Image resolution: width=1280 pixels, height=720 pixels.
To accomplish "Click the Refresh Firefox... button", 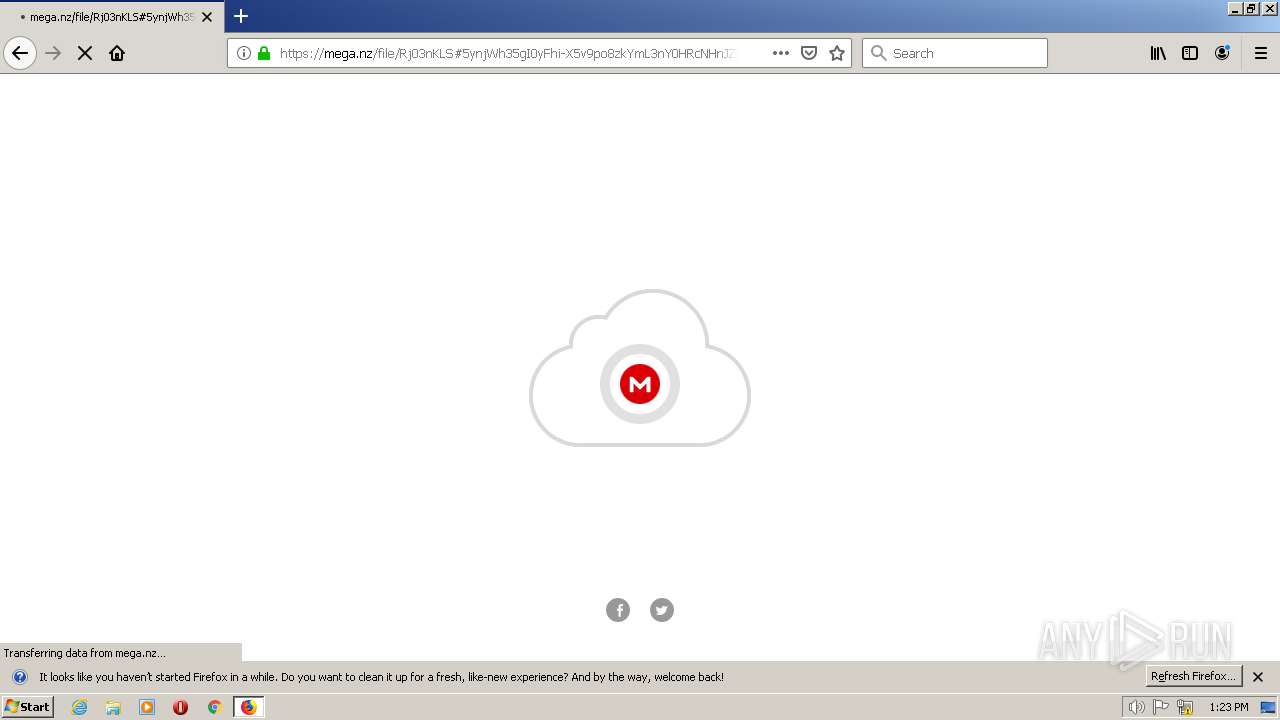I will 1193,676.
